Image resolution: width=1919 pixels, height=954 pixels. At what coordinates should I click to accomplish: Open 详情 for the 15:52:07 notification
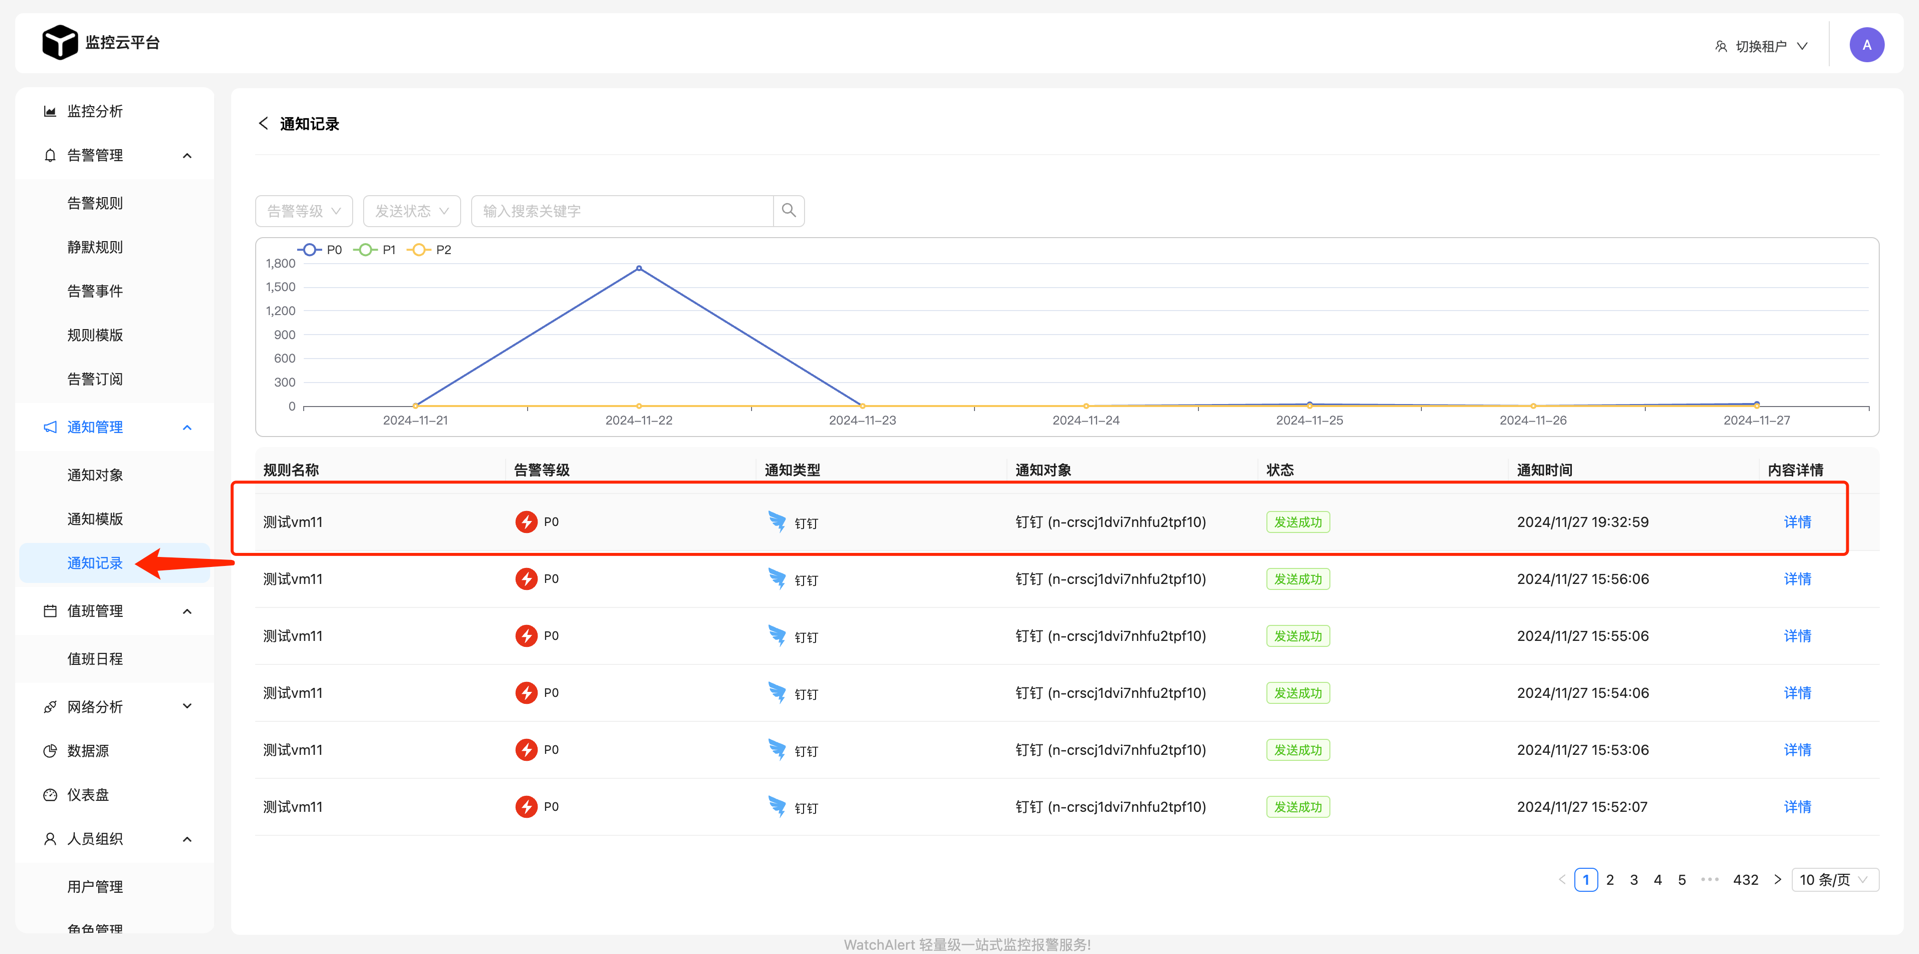[x=1797, y=807]
